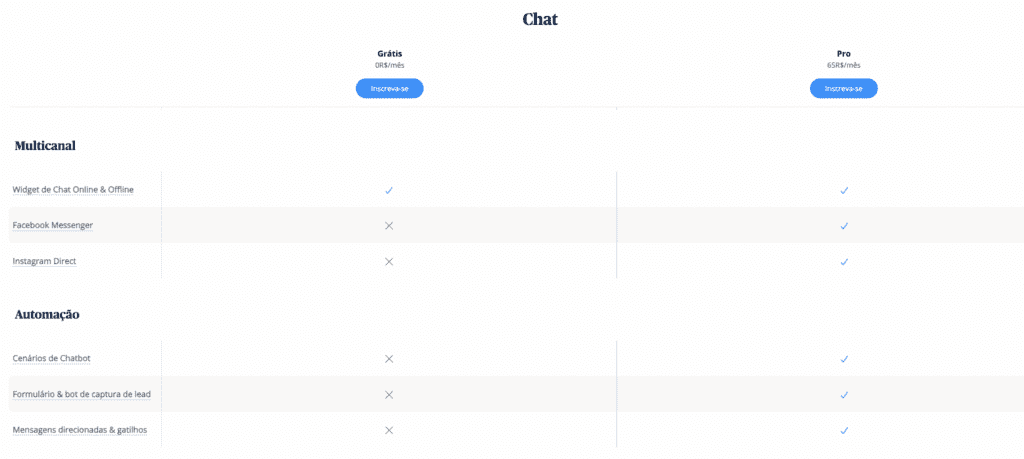The width and height of the screenshot is (1024, 459).
Task: Select the Instagram Direct feature label
Action: [44, 261]
